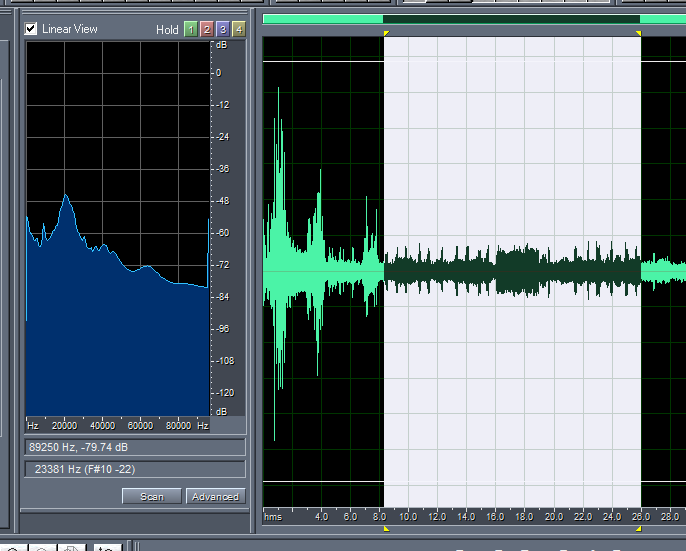
Task: Click the yellow selection start marker above waveform
Action: [x=386, y=33]
